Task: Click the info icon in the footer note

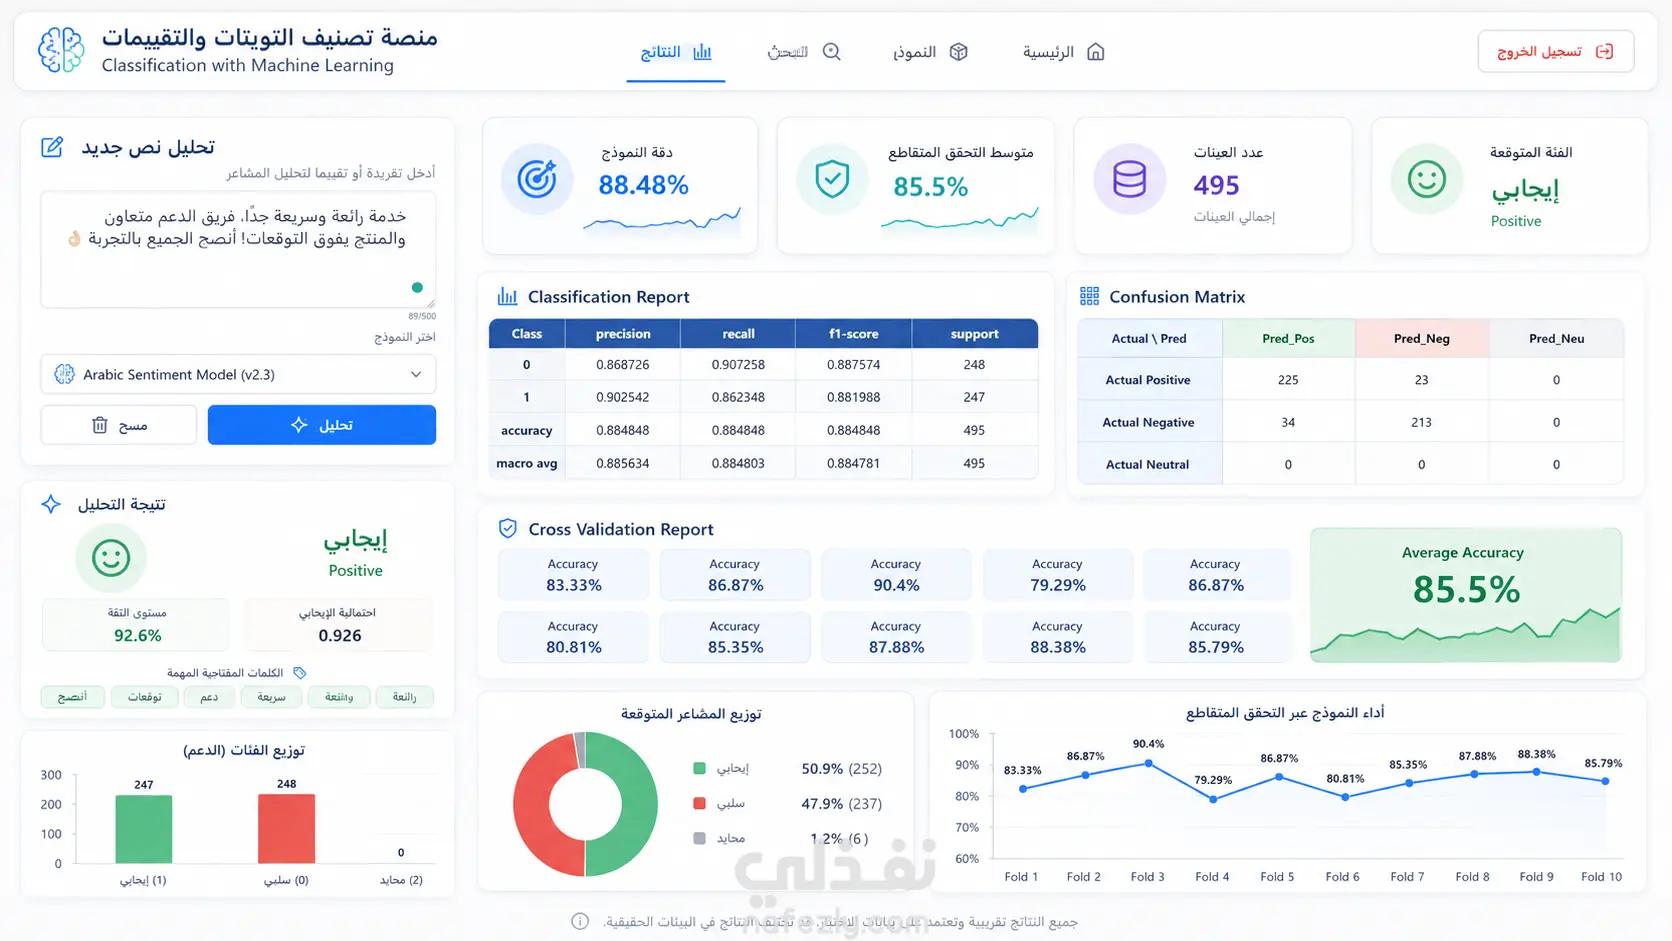Action: click(580, 921)
